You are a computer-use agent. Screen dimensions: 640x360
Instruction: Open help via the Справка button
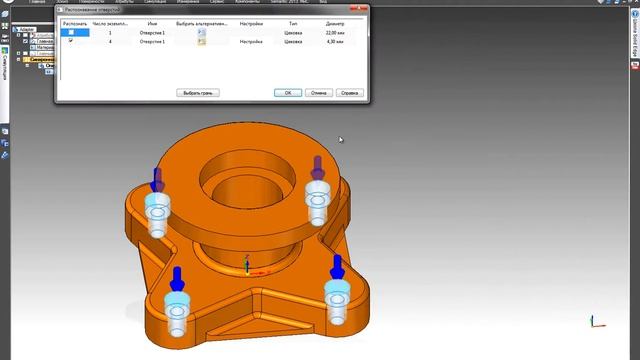pyautogui.click(x=349, y=93)
